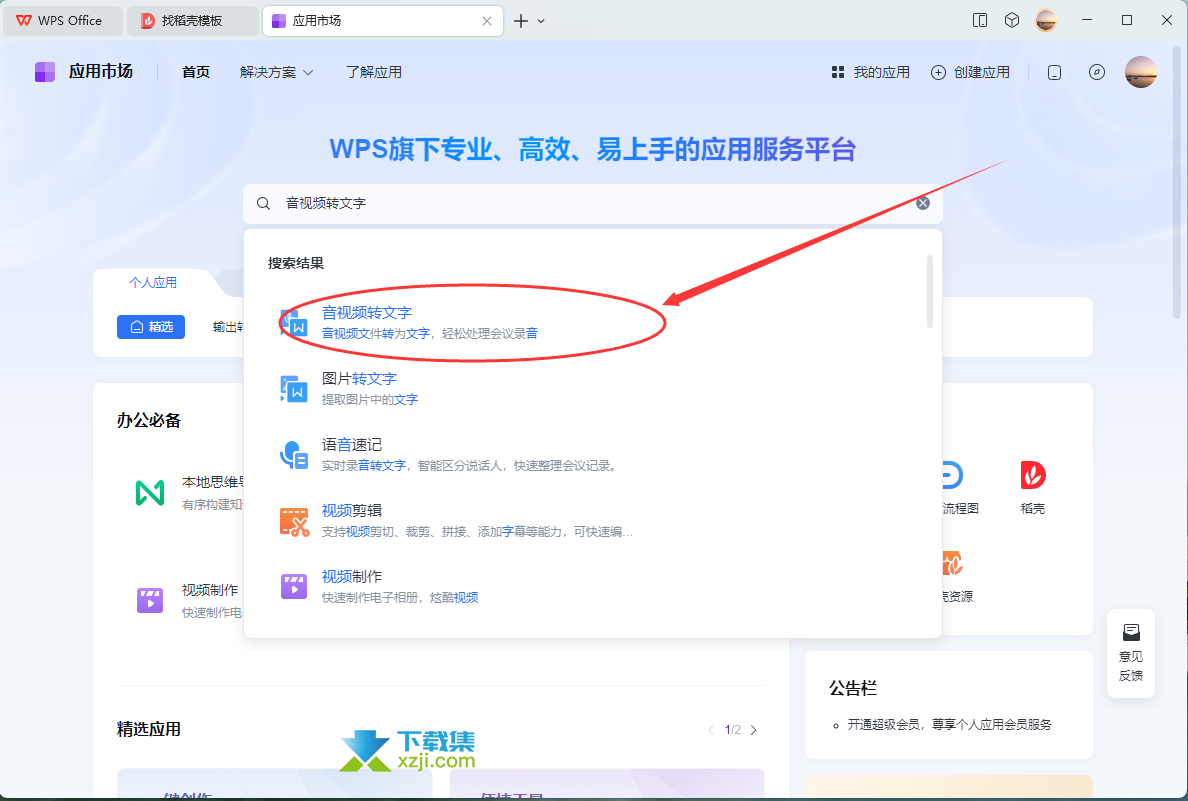Open the 视频制作 app icon under 办公必备

[150, 600]
